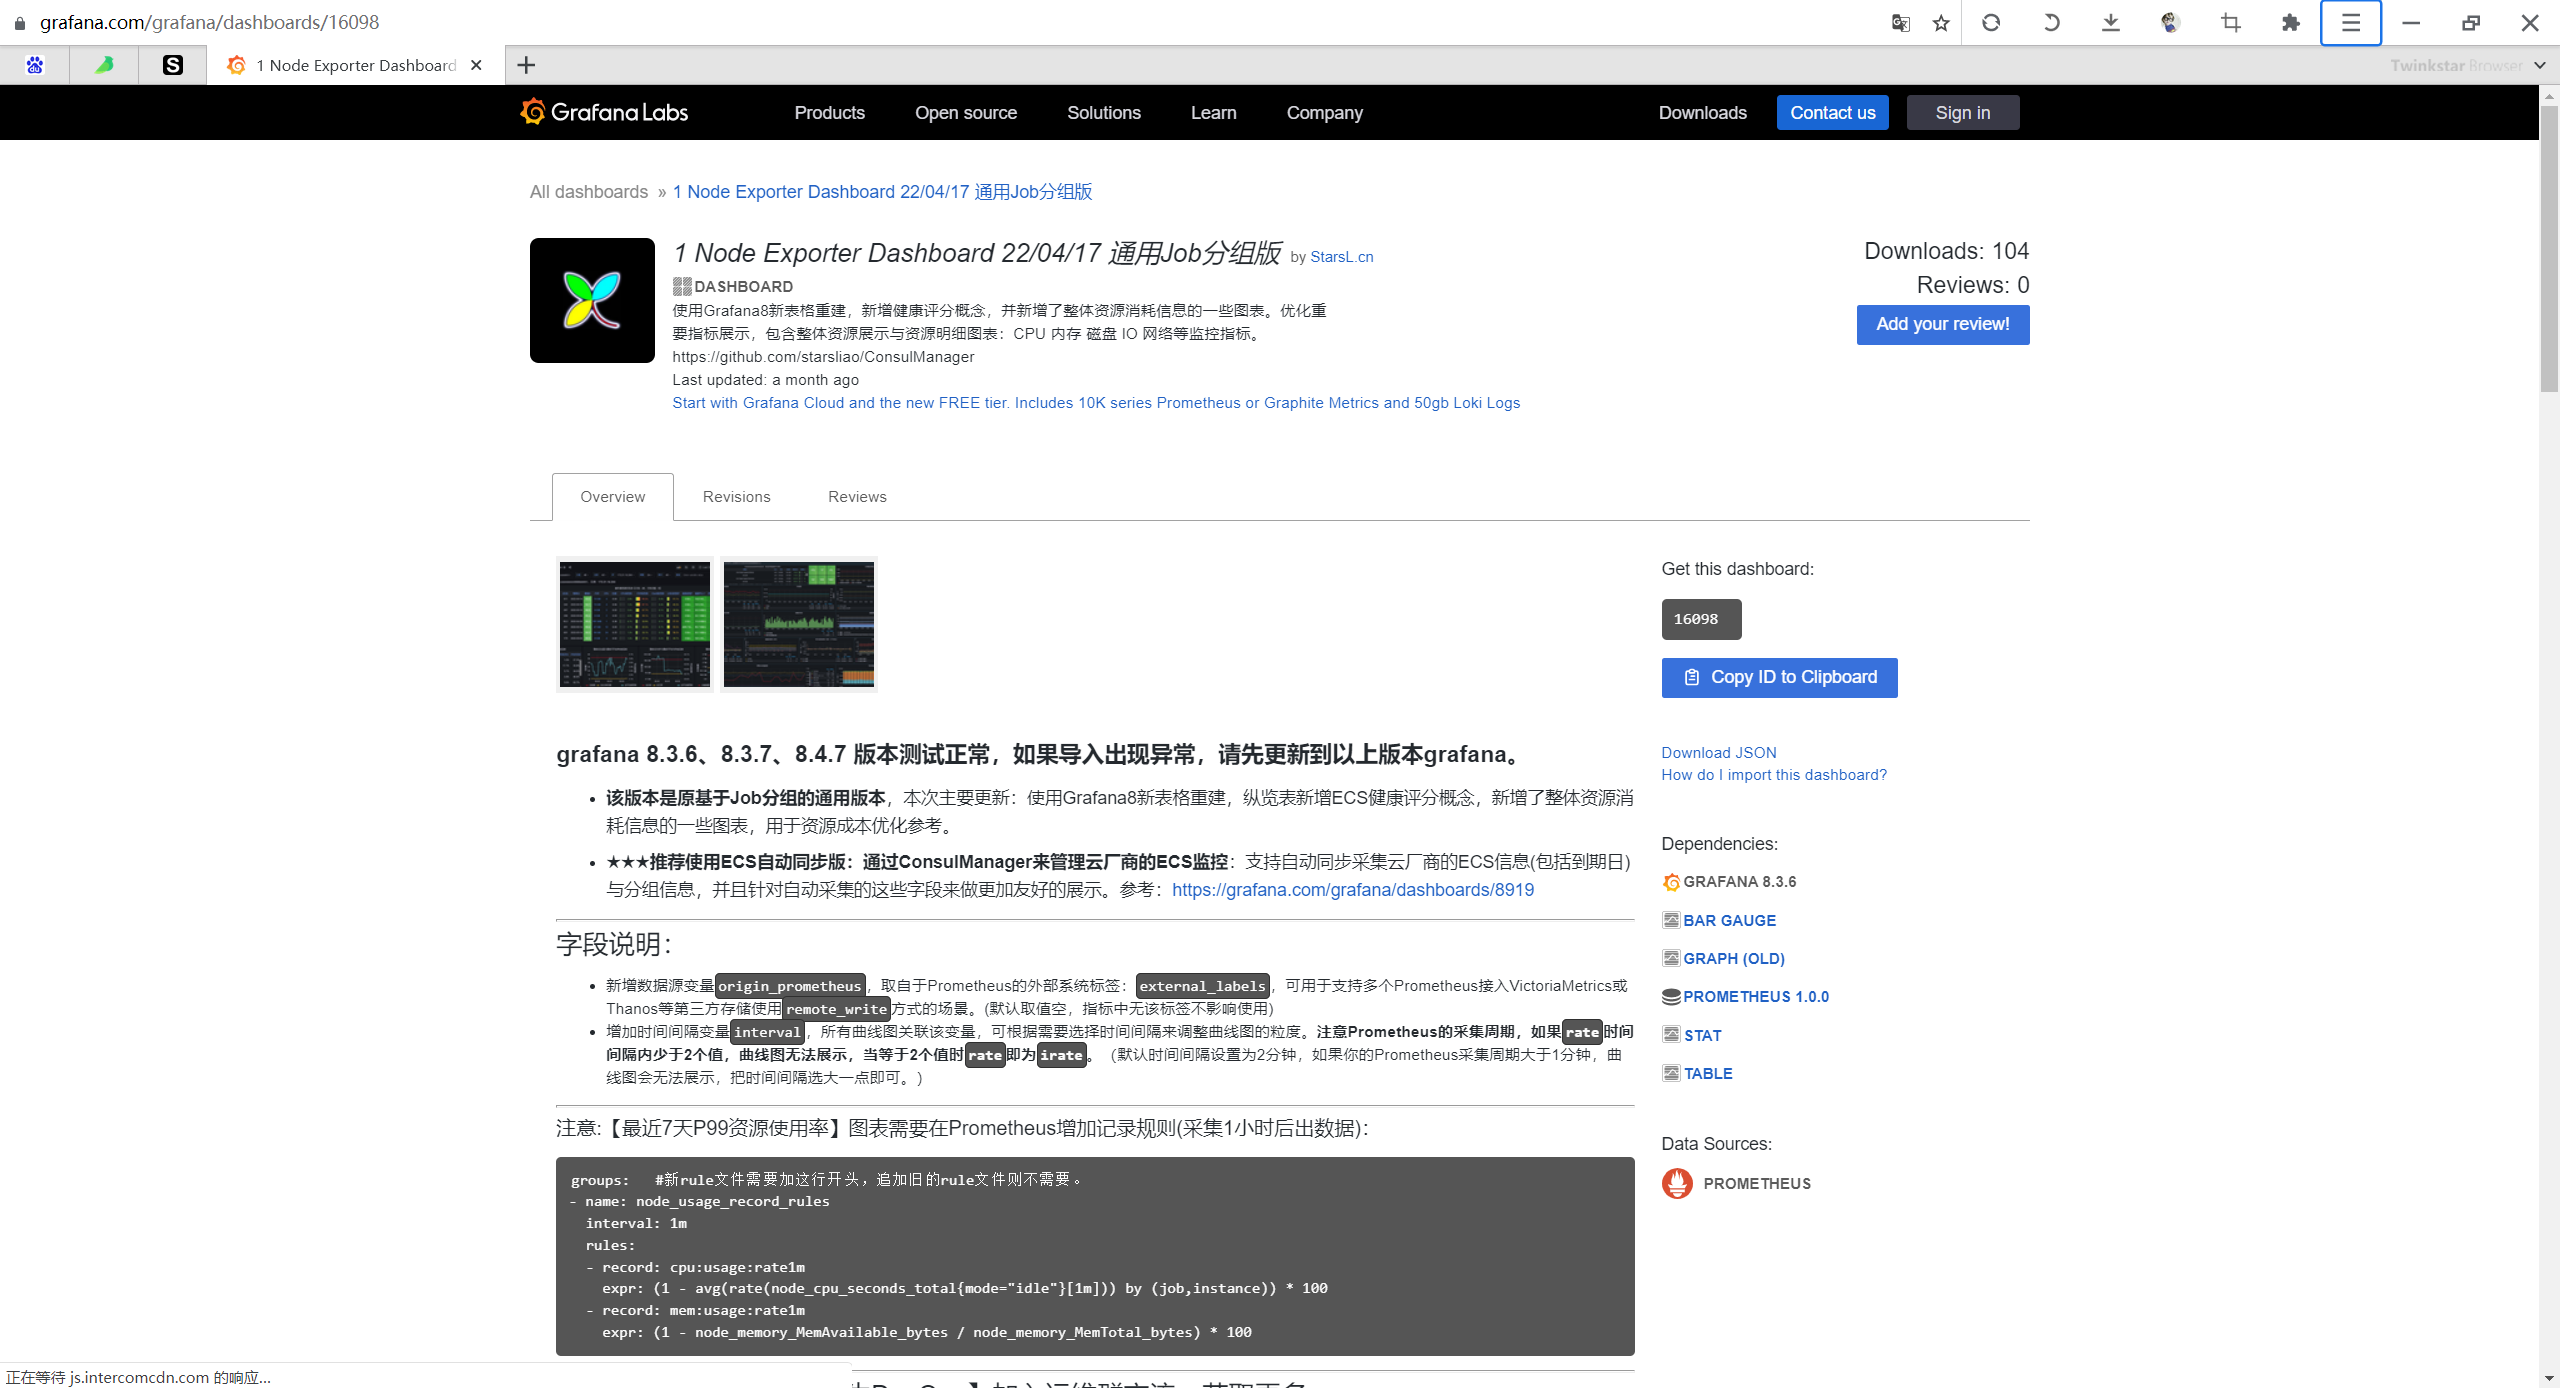Screen dimensions: 2560x1388
Task: Click the Downloads: 104 text
Action: (x=1946, y=251)
